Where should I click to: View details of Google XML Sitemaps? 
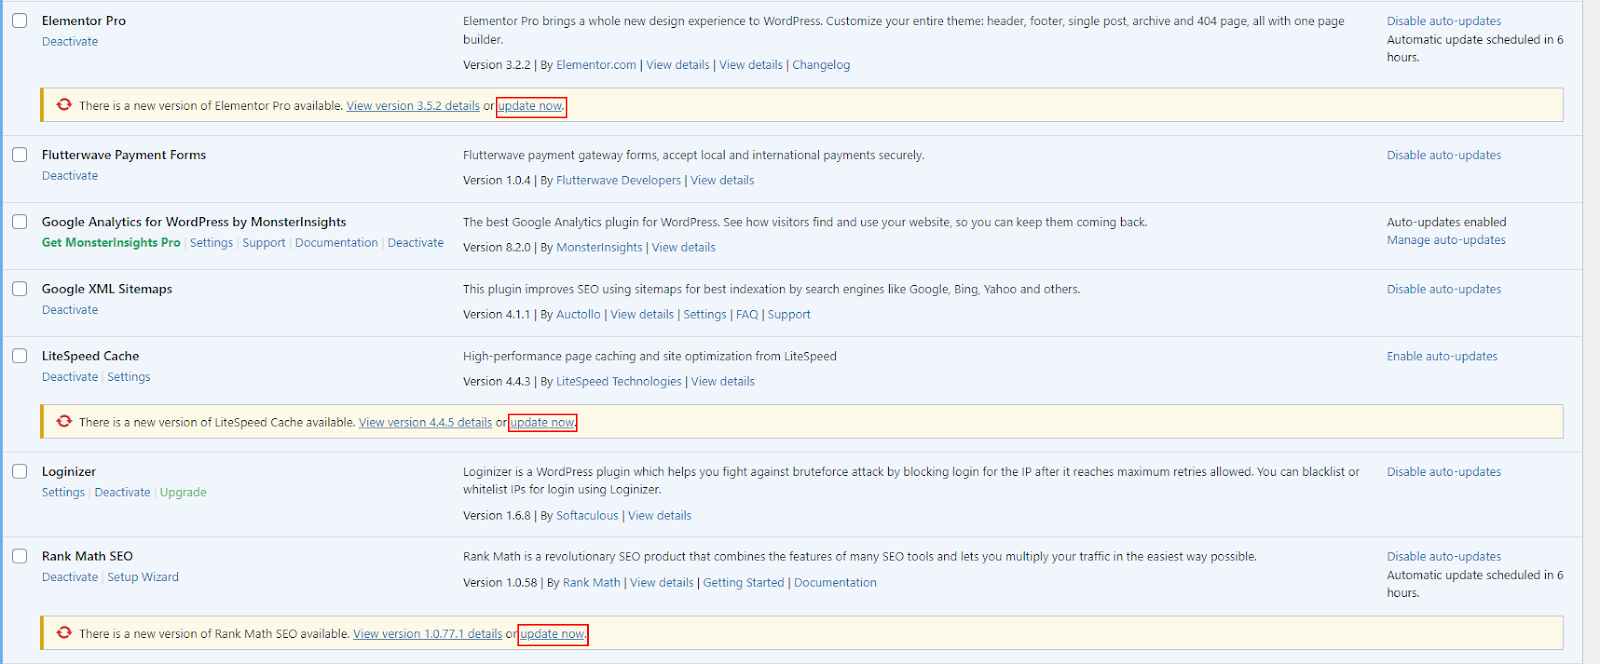(x=642, y=315)
